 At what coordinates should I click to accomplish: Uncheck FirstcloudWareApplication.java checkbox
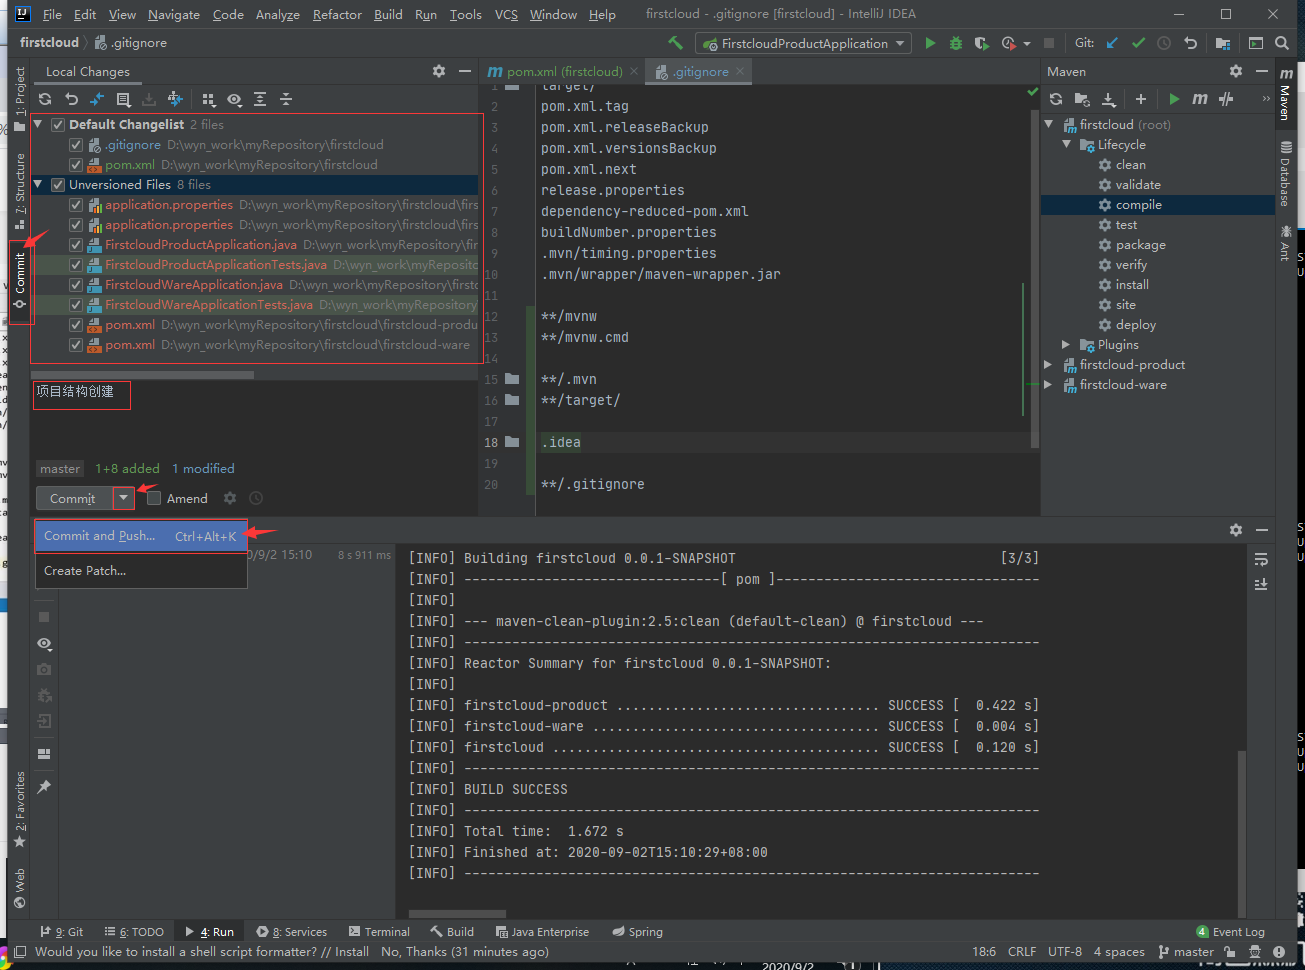point(76,285)
